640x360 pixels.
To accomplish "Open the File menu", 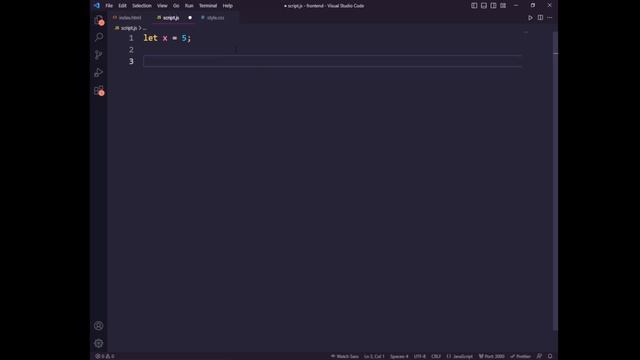I will (x=109, y=6).
